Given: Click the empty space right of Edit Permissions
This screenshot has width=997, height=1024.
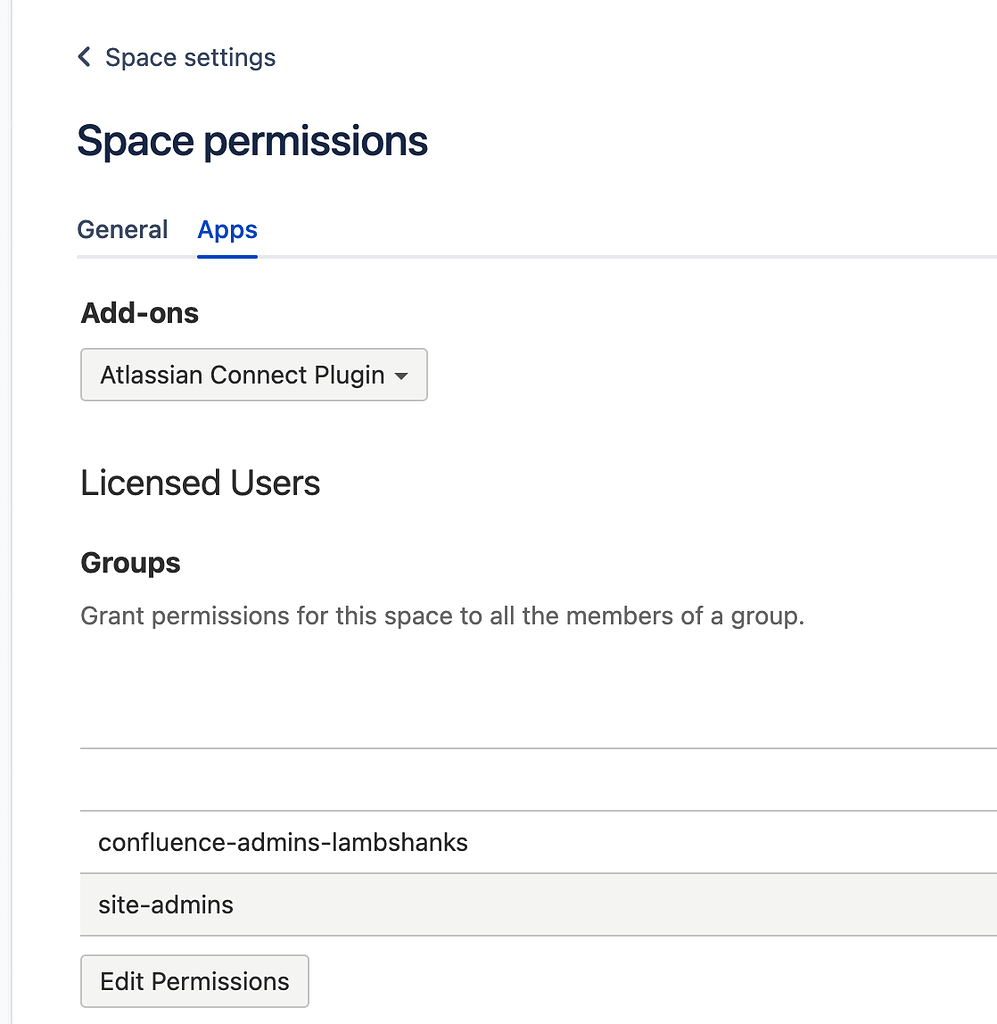Looking at the screenshot, I should point(650,981).
